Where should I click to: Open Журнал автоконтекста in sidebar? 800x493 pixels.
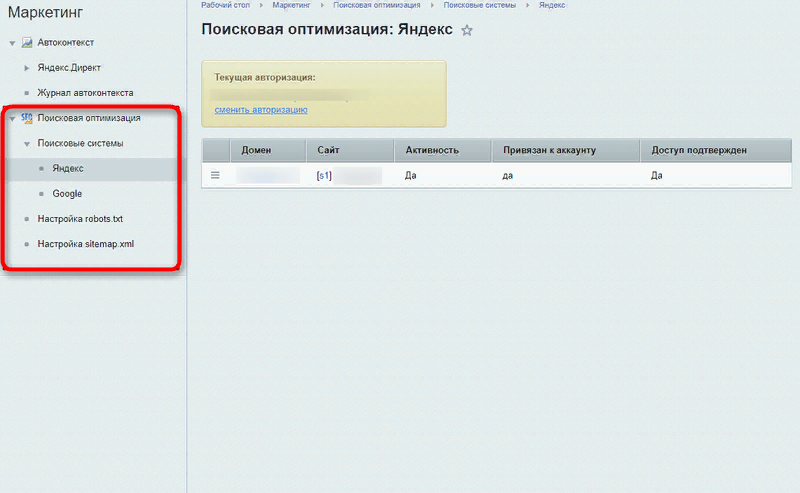(85, 93)
